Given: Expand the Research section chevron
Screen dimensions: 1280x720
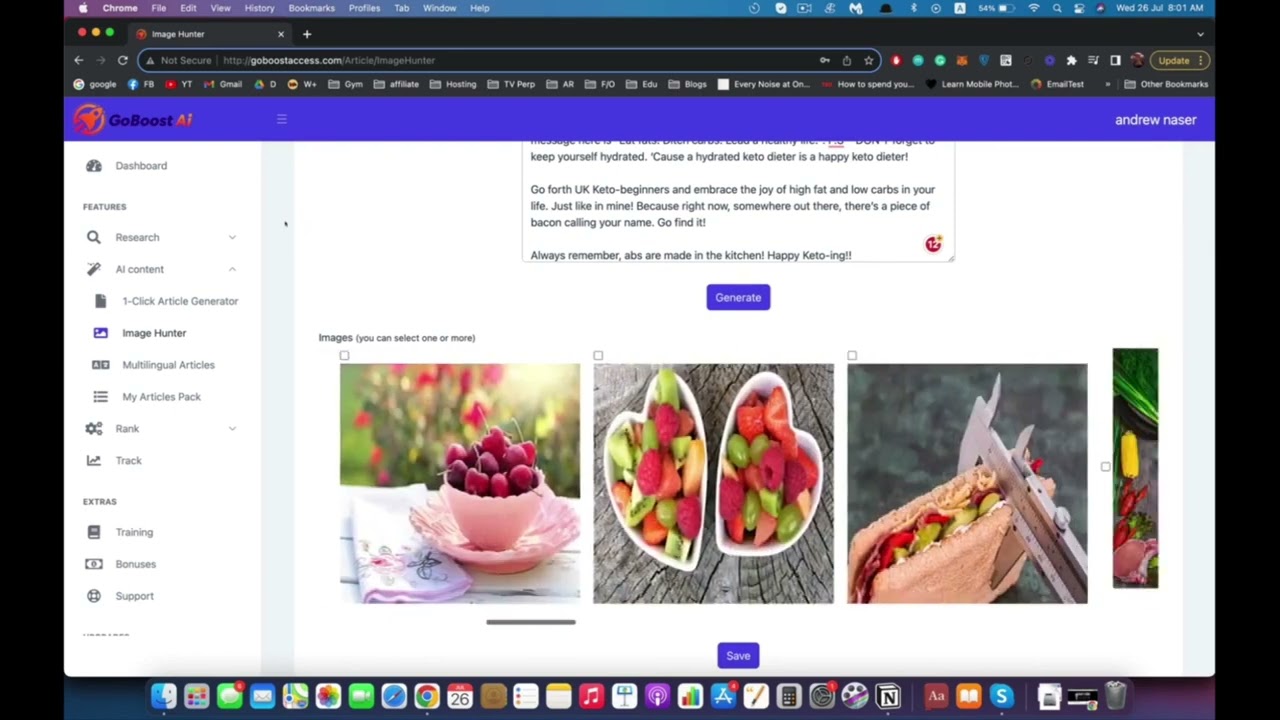Looking at the screenshot, I should (232, 238).
